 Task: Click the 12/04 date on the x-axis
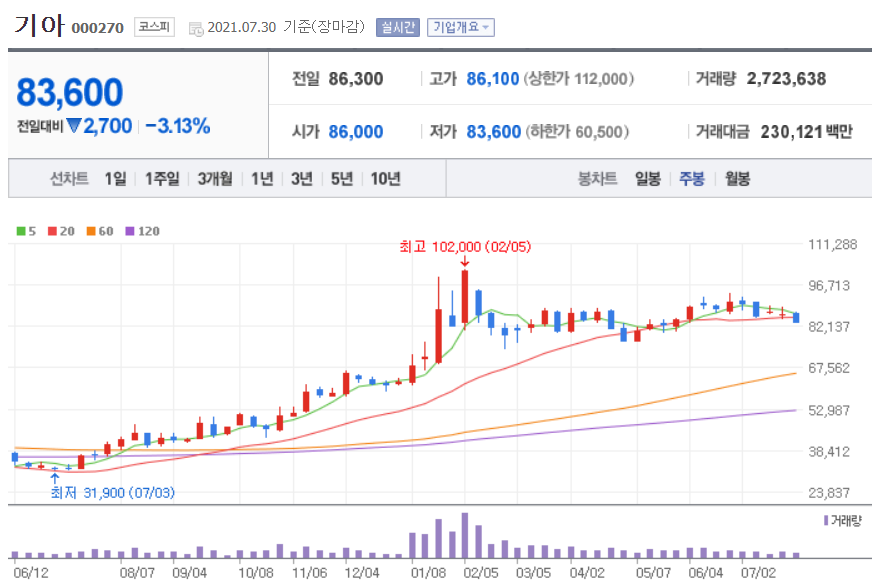(361, 573)
